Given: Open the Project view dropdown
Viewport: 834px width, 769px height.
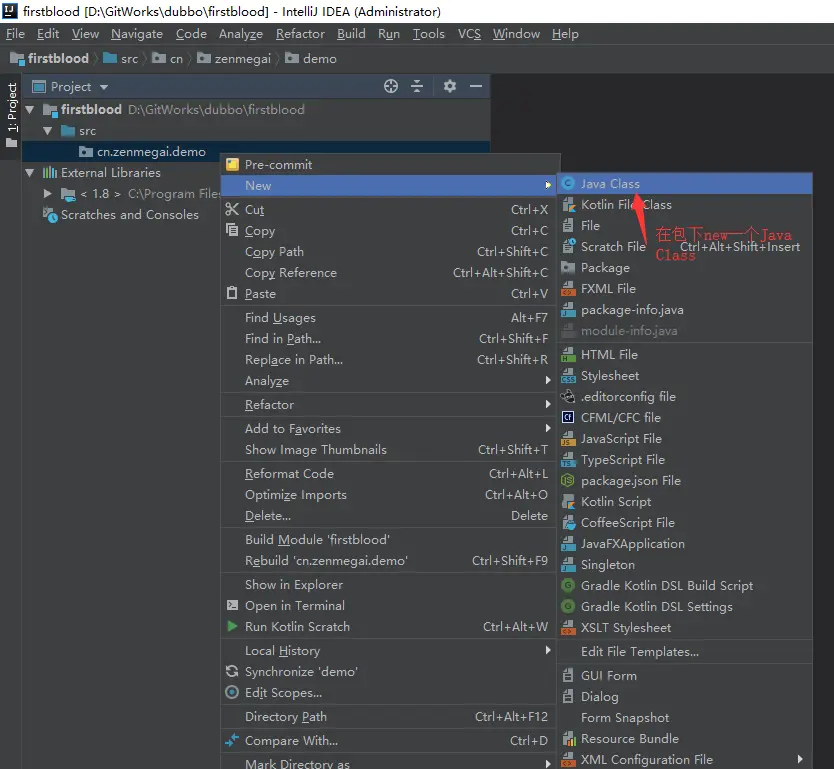Looking at the screenshot, I should pyautogui.click(x=104, y=87).
